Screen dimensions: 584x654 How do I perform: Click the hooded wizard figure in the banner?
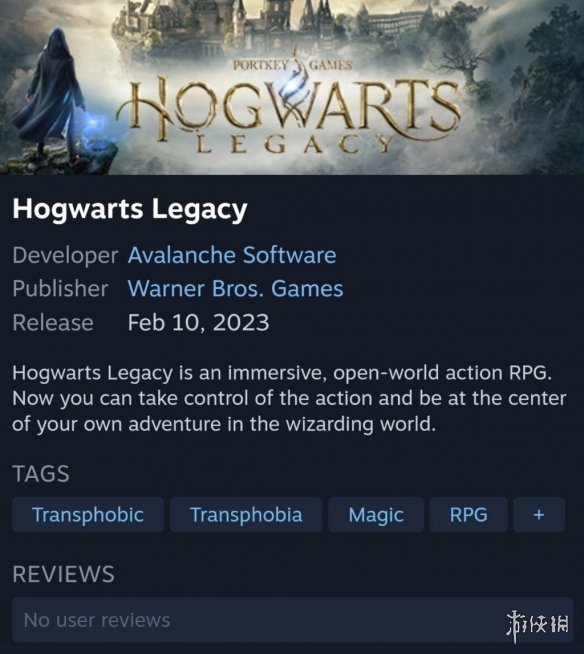[x=50, y=96]
